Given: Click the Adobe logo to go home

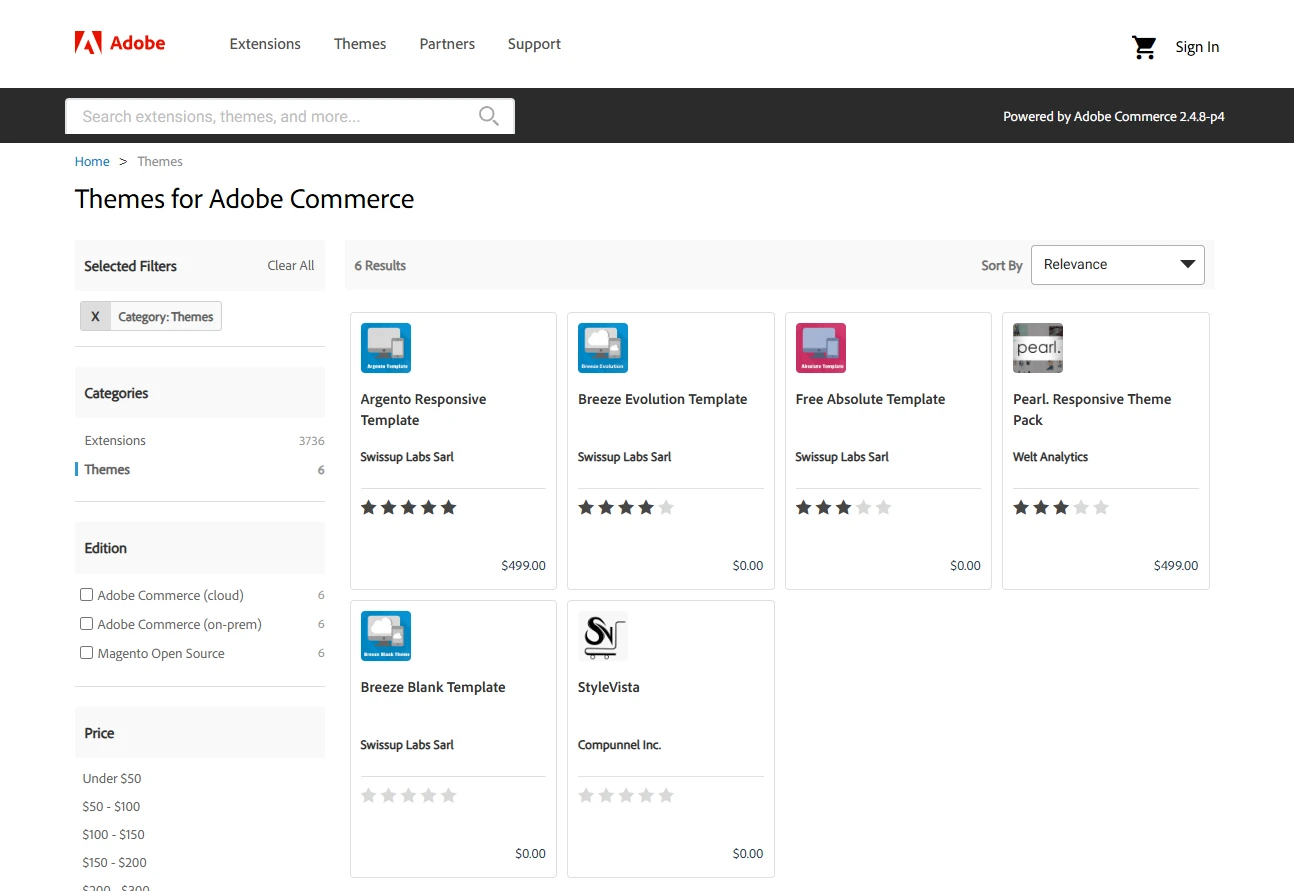Looking at the screenshot, I should 119,42.
